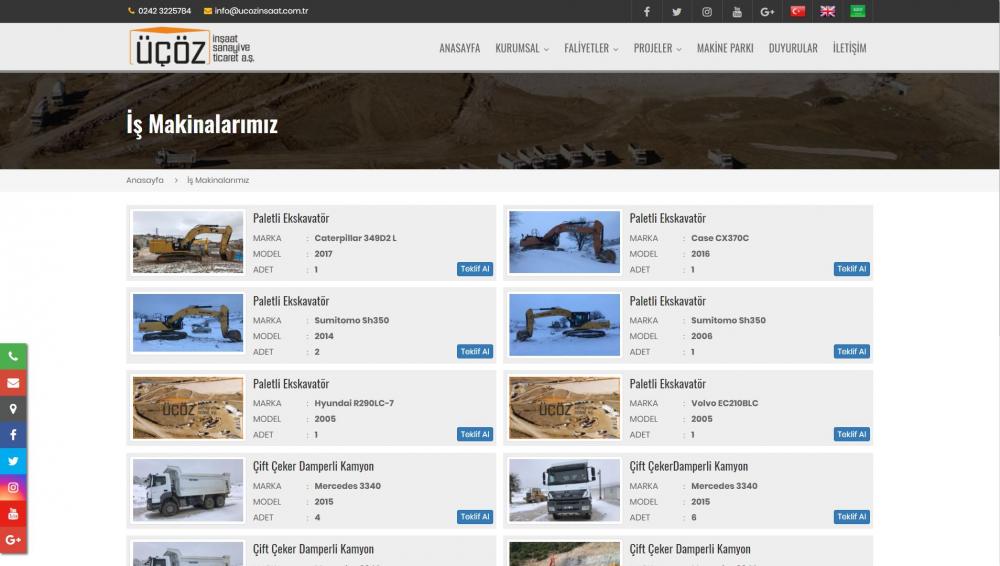Click the ÜÇÖZ company logo

pyautogui.click(x=191, y=47)
